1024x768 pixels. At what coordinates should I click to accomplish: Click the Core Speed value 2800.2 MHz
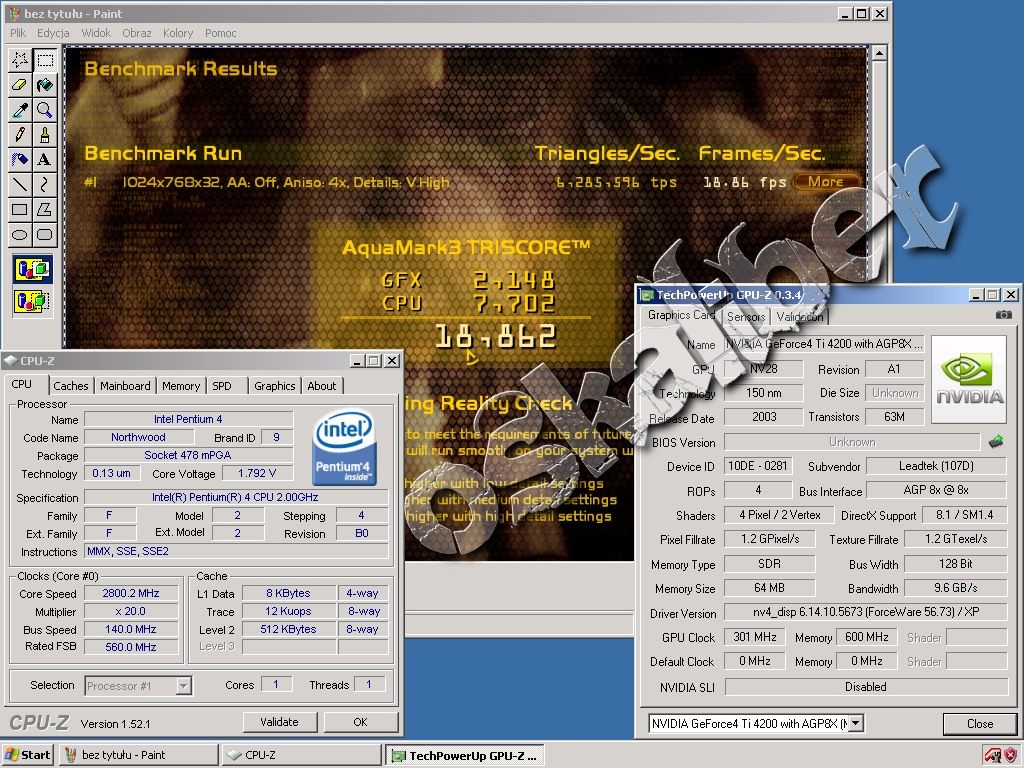[x=131, y=593]
